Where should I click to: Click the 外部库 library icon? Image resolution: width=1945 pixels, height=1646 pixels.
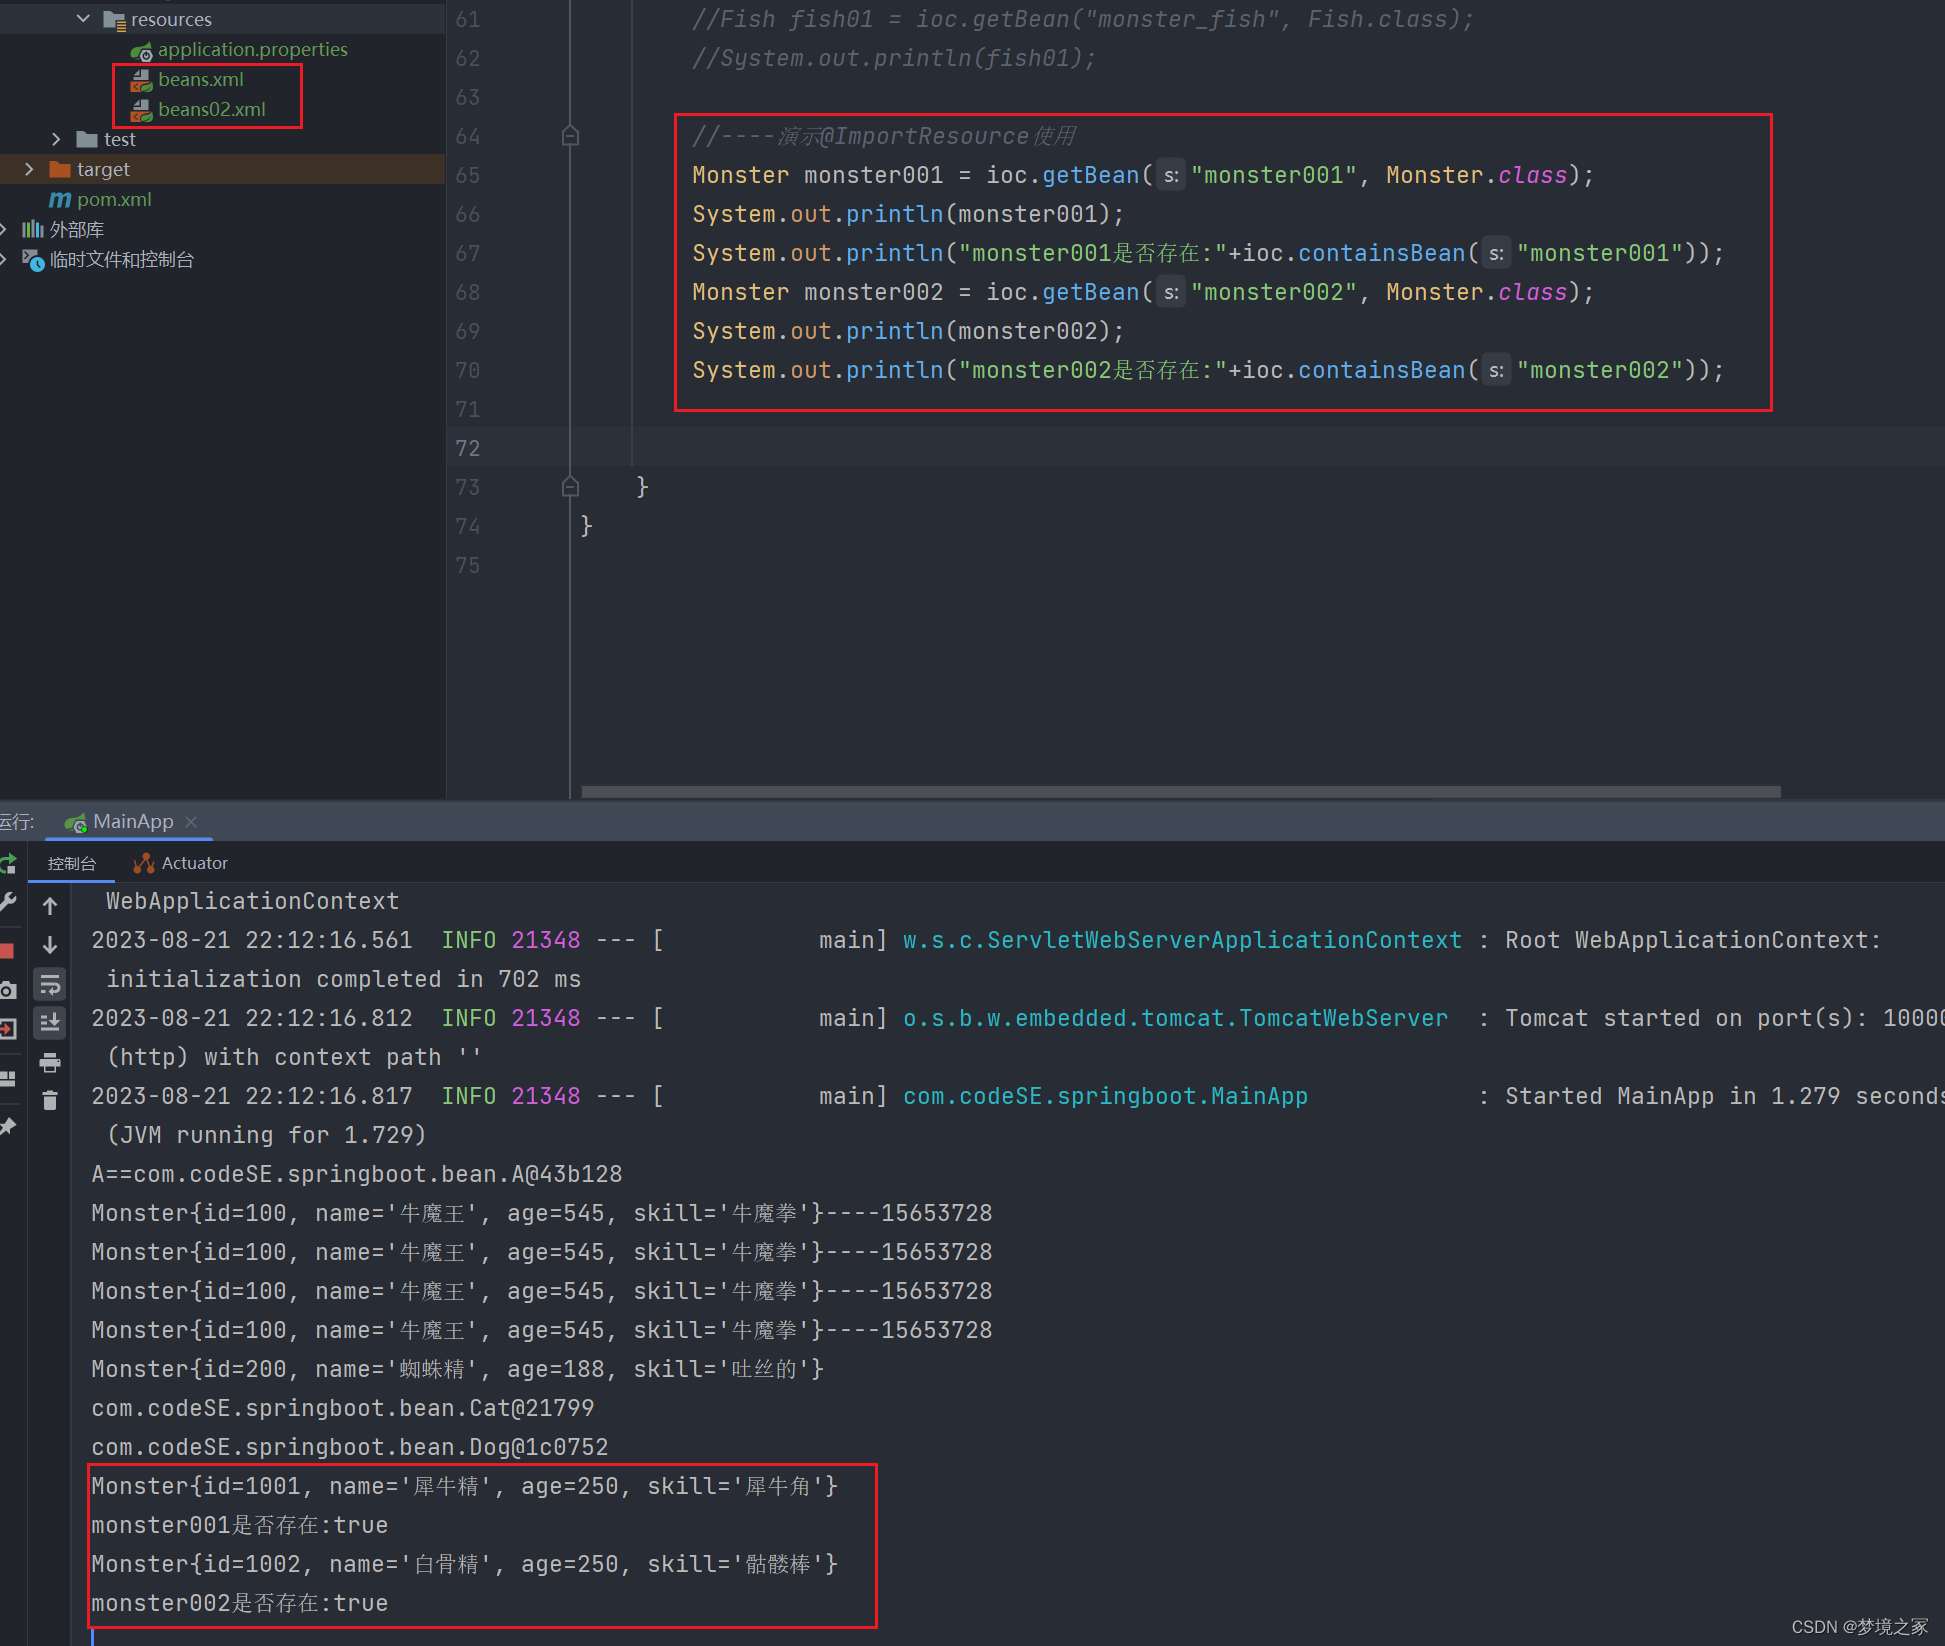(x=33, y=230)
